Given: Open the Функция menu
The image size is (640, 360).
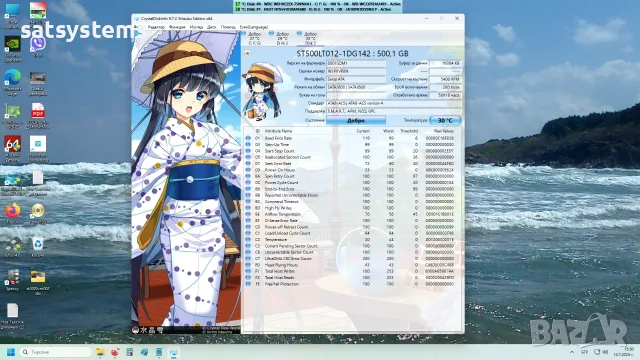Looking at the screenshot, I should coord(177,27).
